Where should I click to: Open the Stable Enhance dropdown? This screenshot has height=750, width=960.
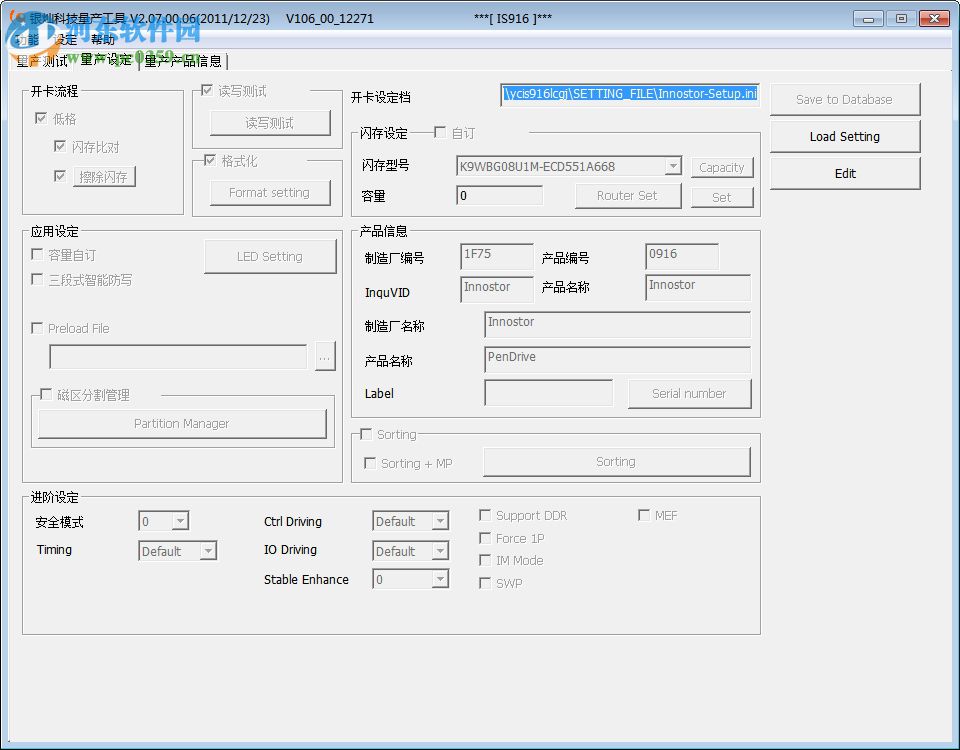point(440,579)
